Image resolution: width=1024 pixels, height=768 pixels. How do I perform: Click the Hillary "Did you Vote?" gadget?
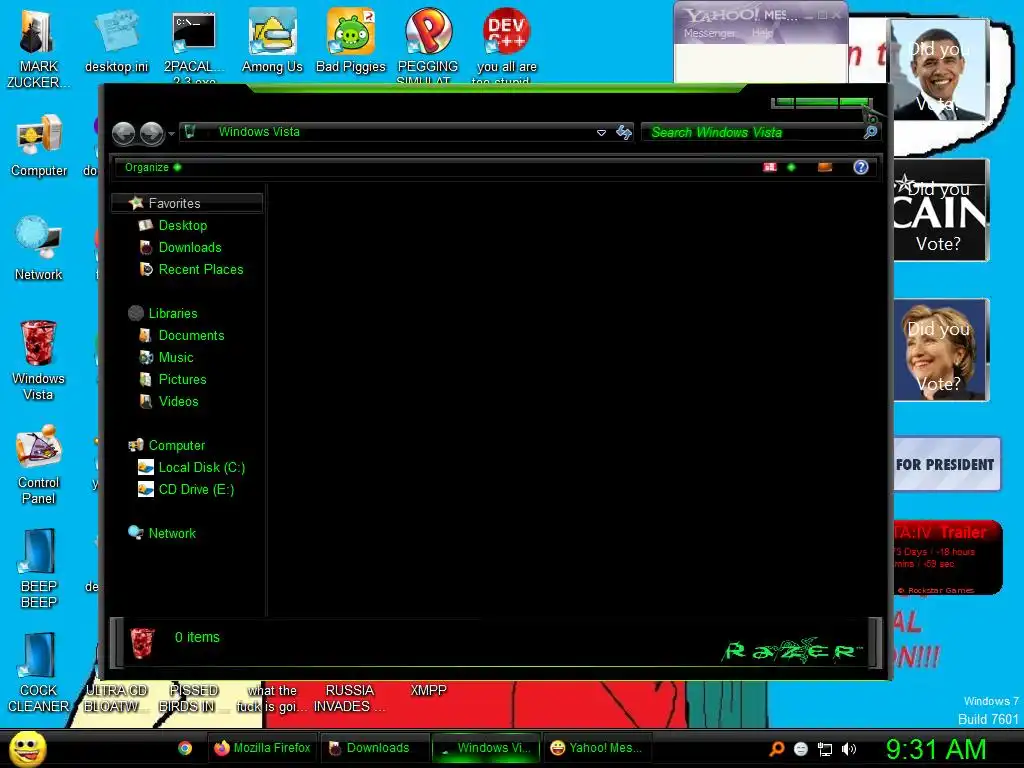pos(941,350)
